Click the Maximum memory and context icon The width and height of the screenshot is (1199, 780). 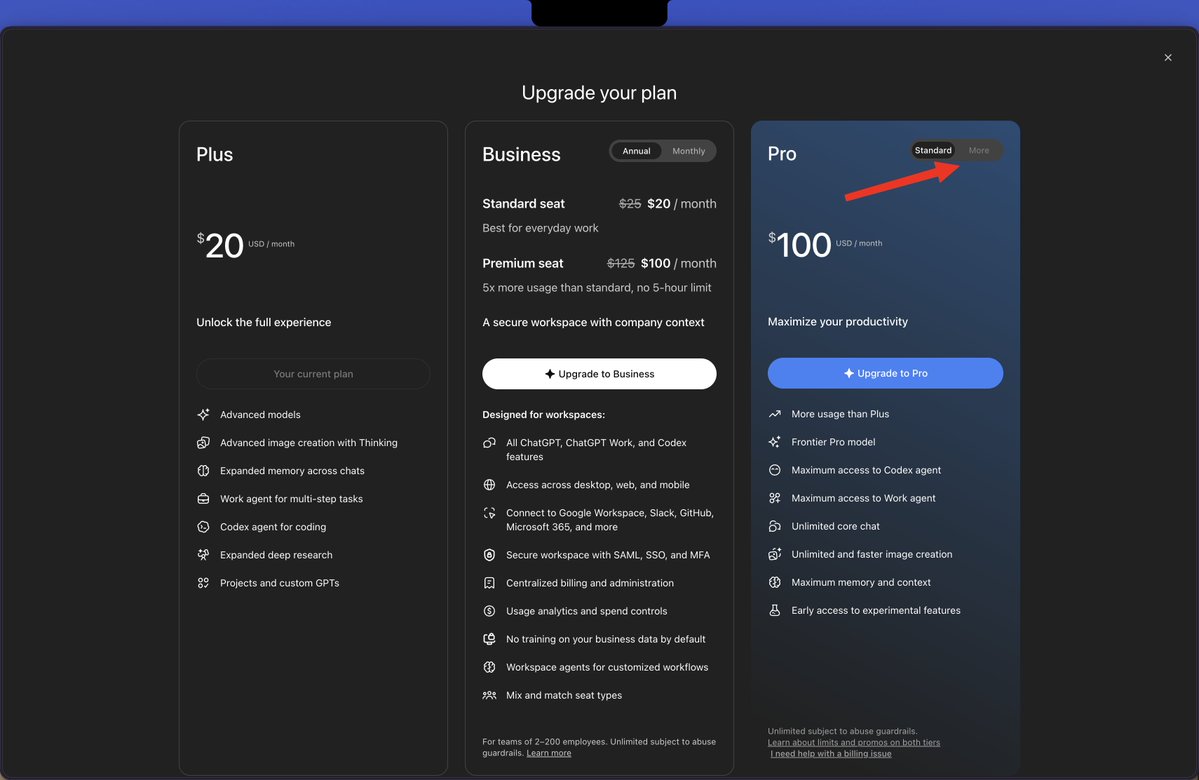(x=775, y=582)
